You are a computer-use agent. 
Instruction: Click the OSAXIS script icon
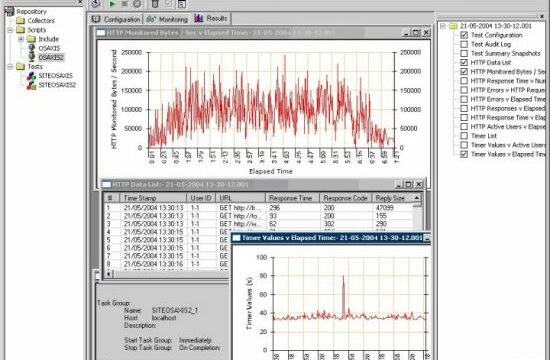pos(32,48)
